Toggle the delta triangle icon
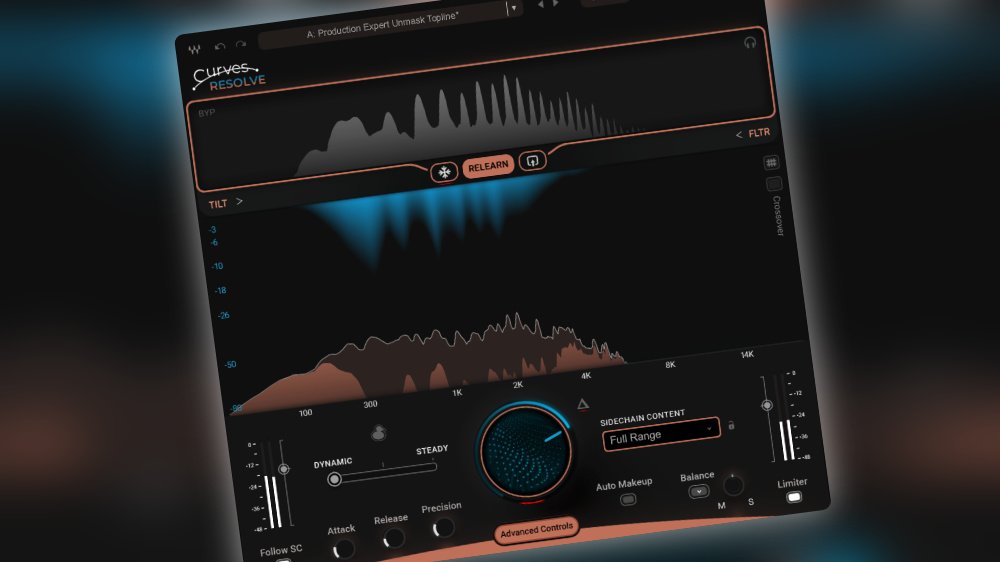 click(583, 404)
